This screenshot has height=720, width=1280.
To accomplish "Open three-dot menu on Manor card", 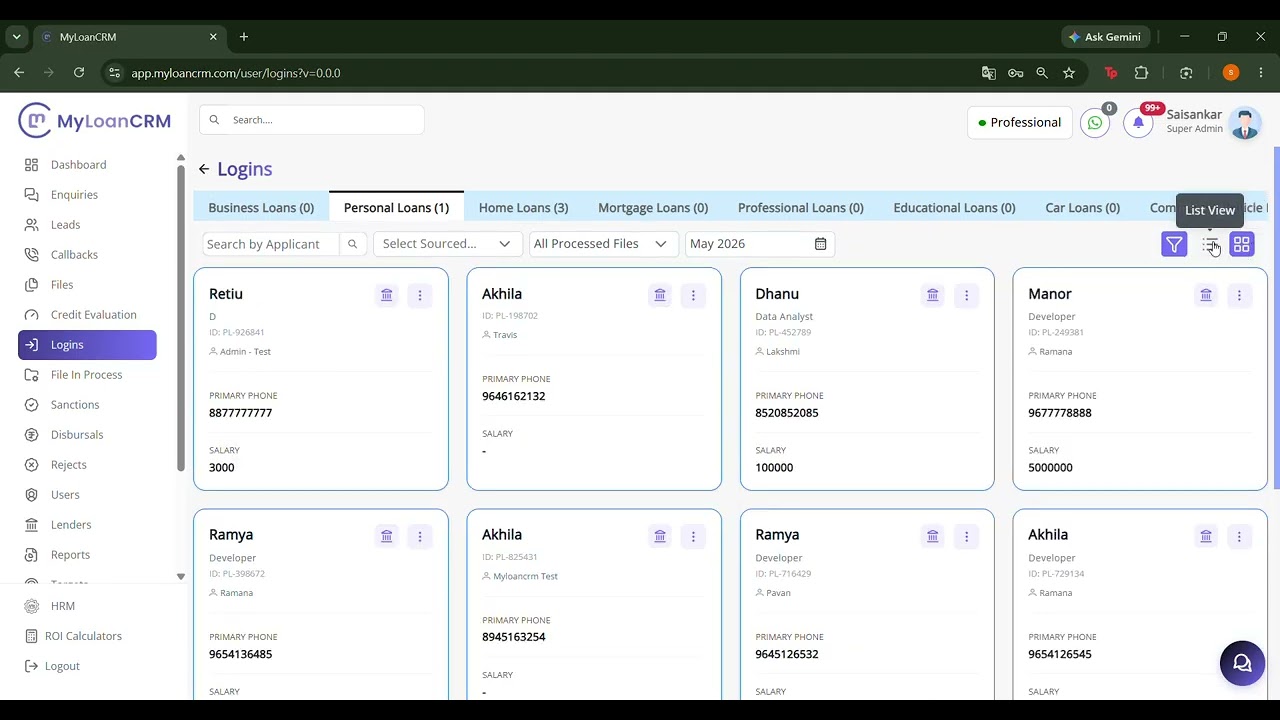I will pos(1239,295).
